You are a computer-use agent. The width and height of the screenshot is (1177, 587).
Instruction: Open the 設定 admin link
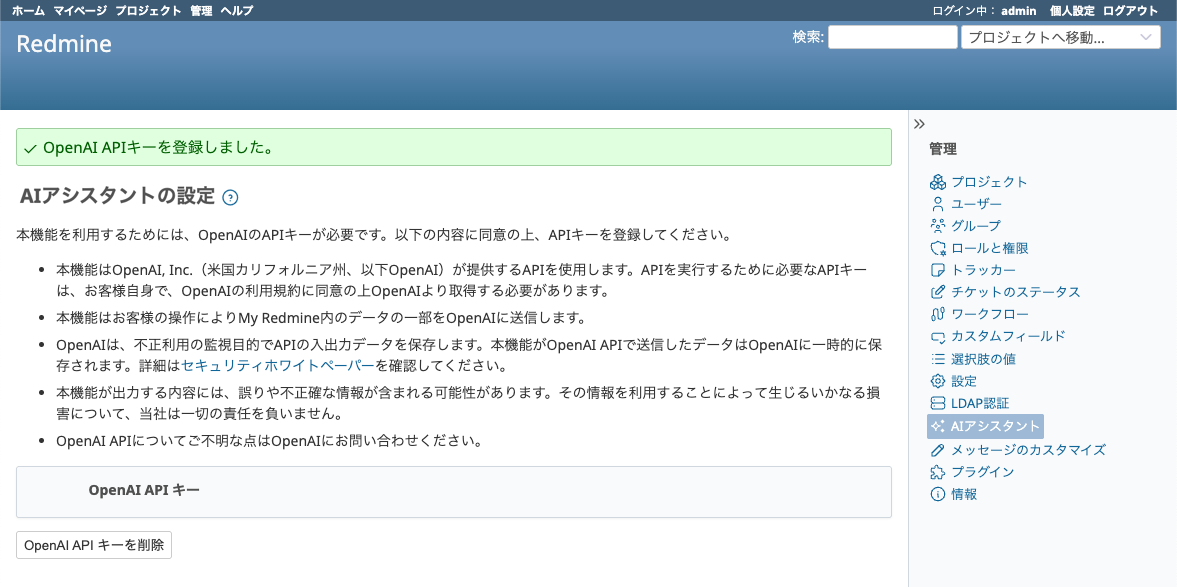tap(964, 381)
